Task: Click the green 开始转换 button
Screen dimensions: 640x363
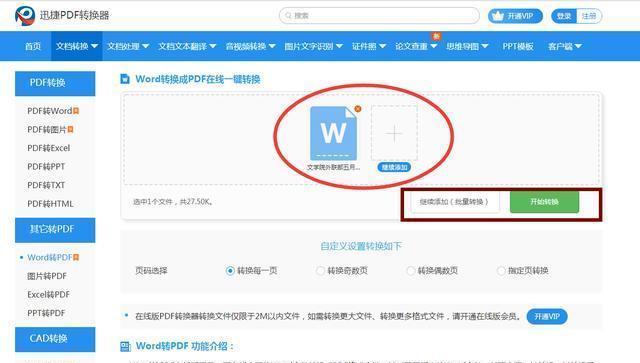Action: (x=544, y=202)
